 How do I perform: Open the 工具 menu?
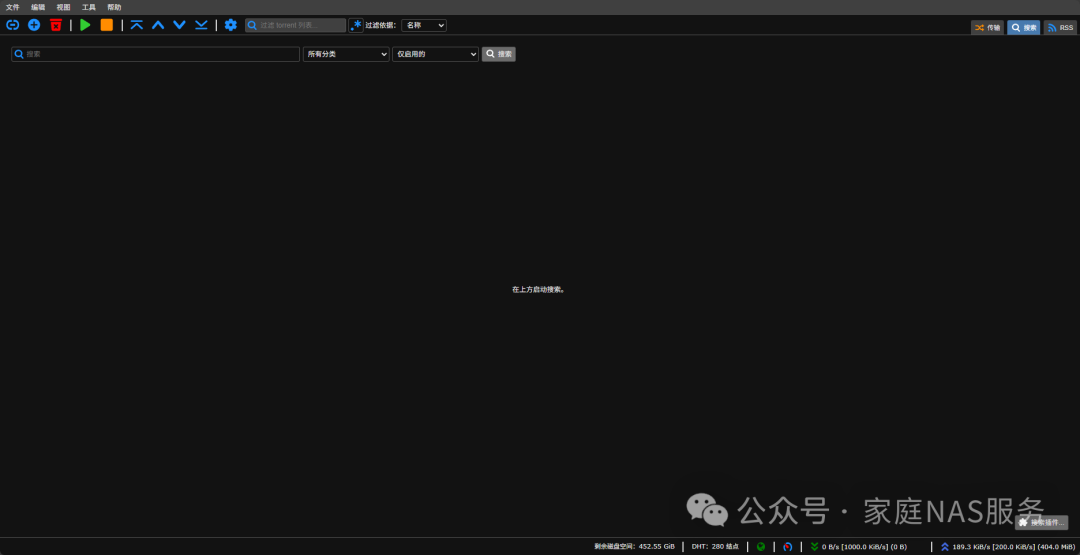pyautogui.click(x=89, y=7)
